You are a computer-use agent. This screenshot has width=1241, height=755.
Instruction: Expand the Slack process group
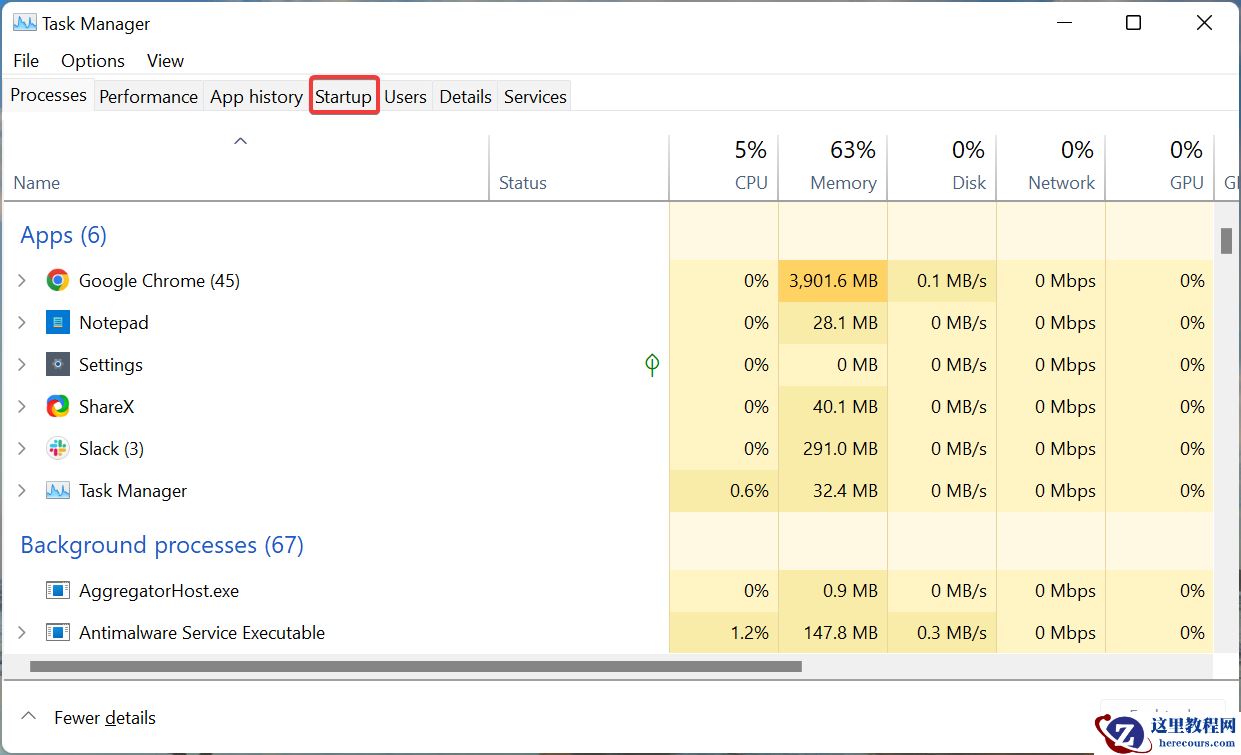[x=22, y=449]
